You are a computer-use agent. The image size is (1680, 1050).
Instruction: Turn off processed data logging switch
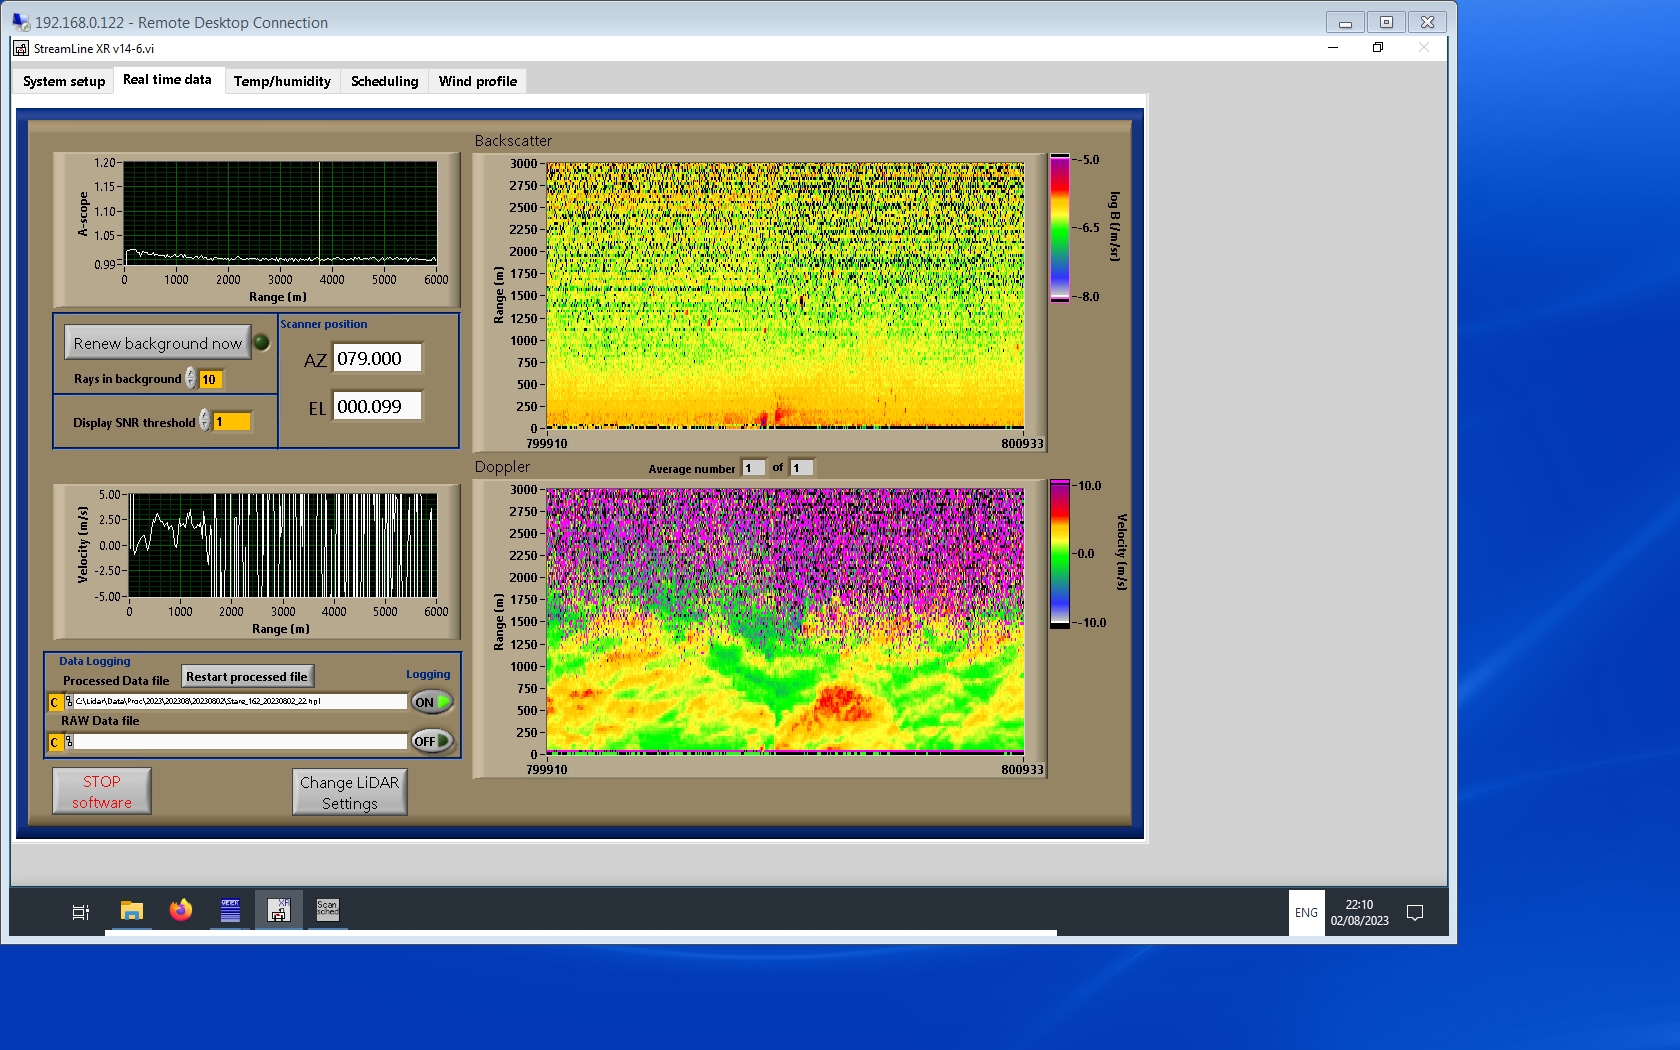[432, 702]
